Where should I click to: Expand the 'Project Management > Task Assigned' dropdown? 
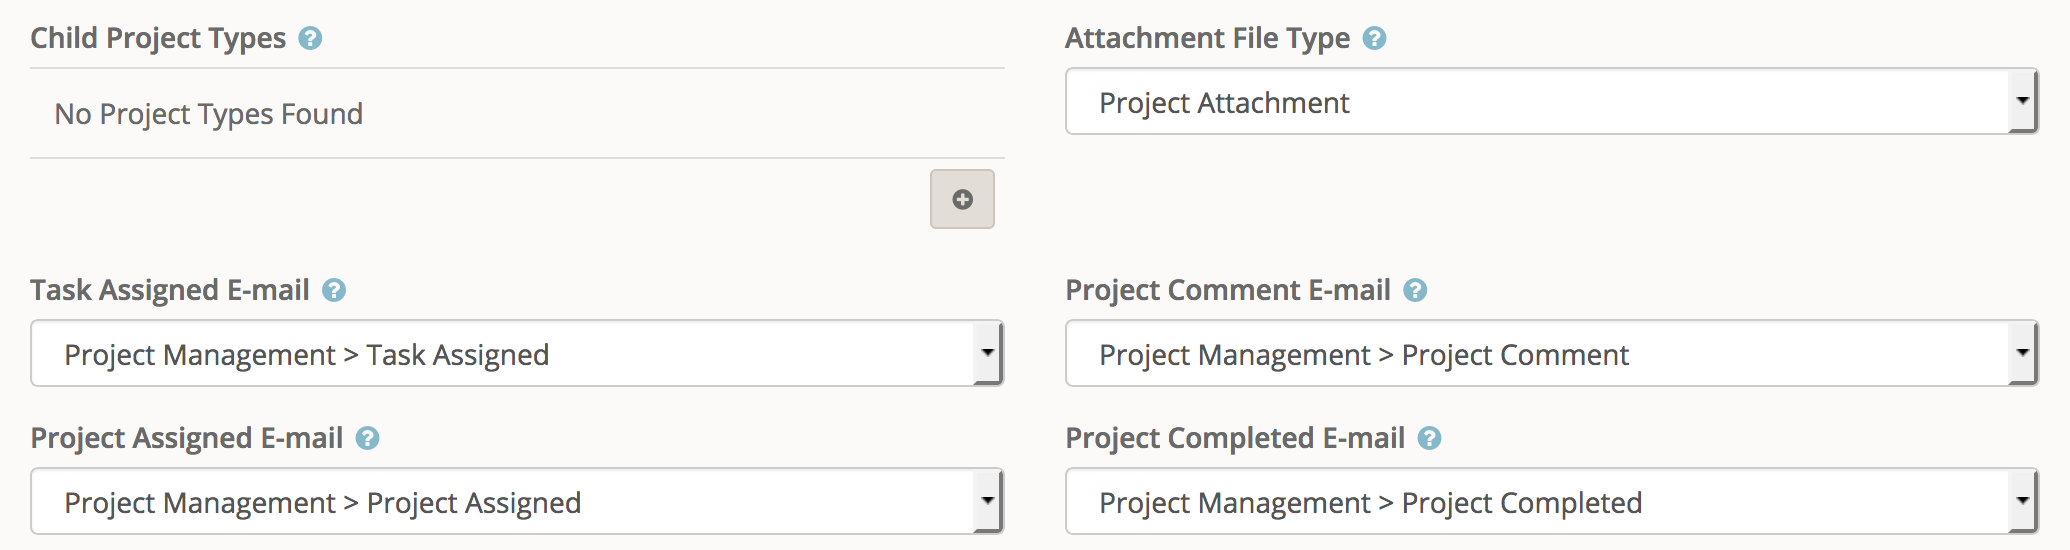coord(517,353)
